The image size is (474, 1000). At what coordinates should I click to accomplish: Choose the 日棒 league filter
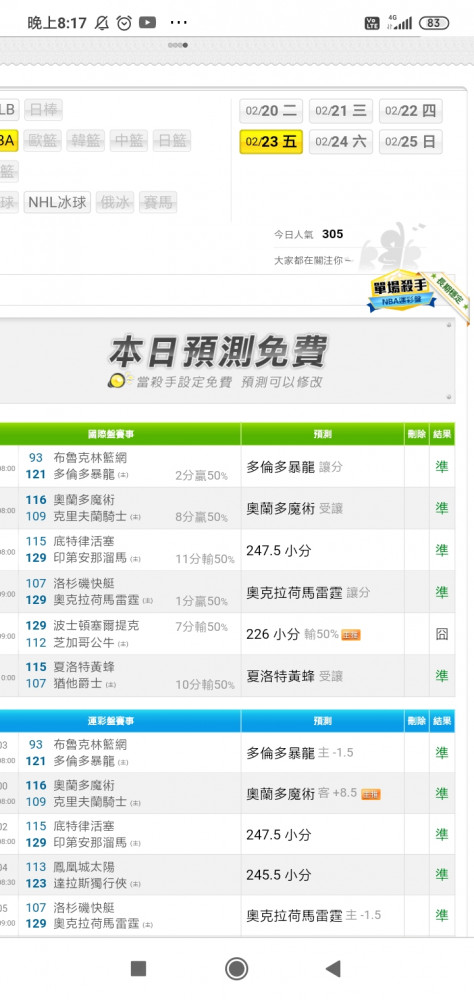point(43,110)
